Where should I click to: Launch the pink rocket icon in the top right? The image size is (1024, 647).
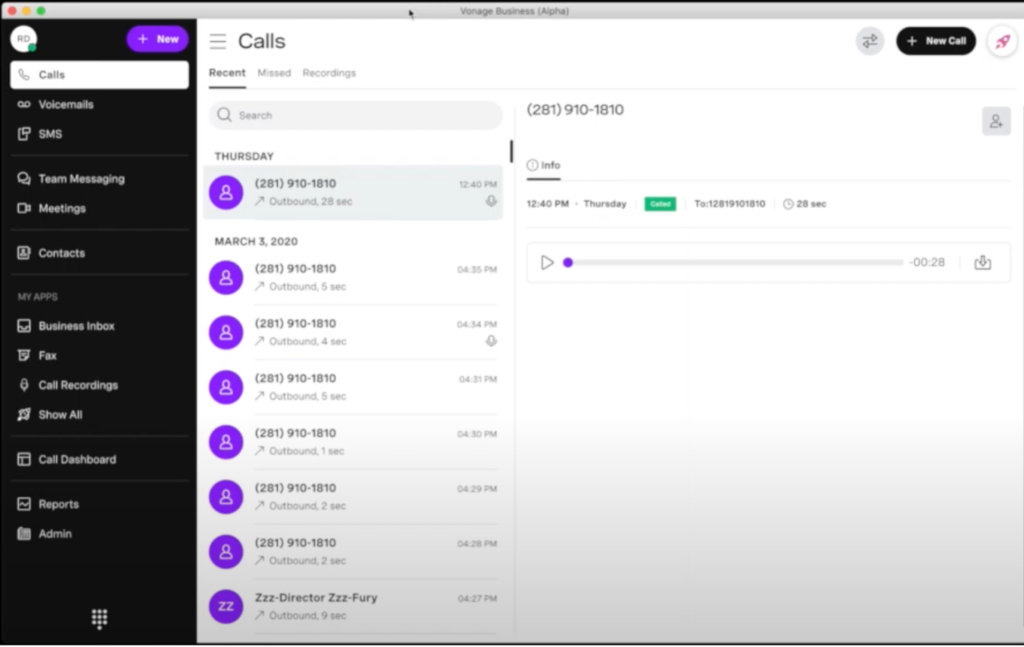(x=1001, y=41)
